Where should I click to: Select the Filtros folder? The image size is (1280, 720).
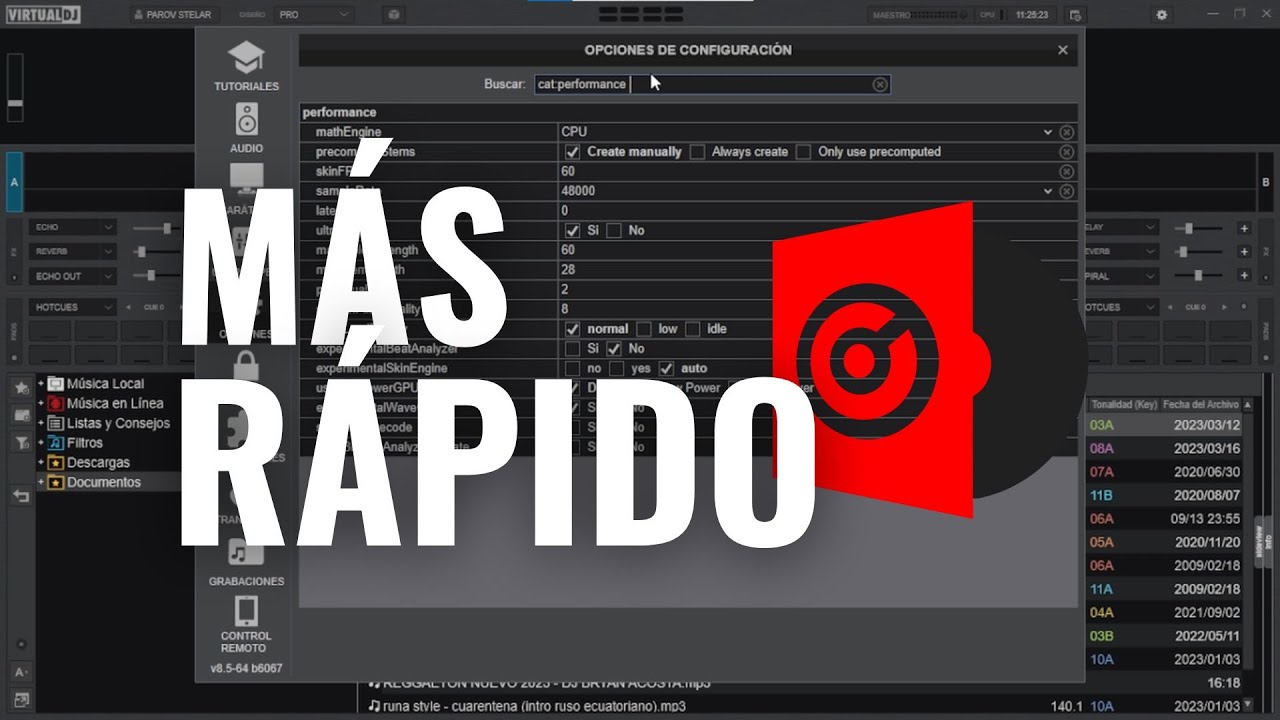(x=85, y=443)
